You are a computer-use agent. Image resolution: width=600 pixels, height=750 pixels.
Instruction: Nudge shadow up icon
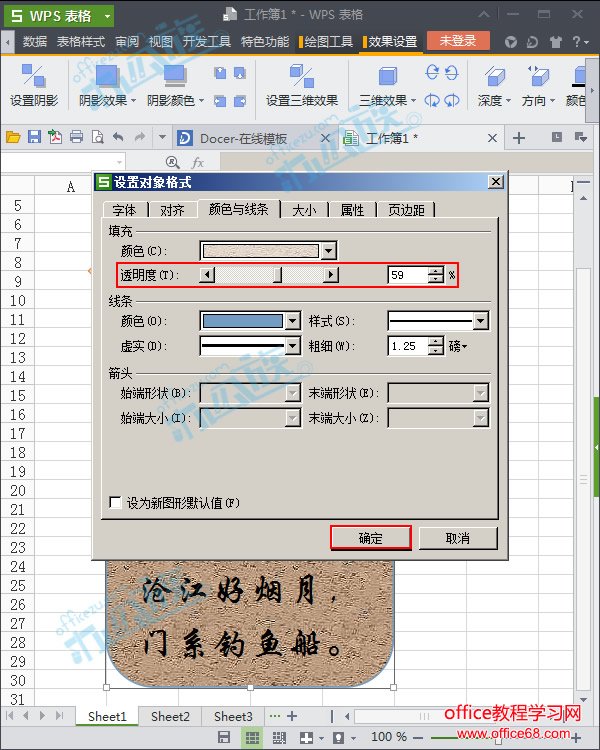click(220, 73)
